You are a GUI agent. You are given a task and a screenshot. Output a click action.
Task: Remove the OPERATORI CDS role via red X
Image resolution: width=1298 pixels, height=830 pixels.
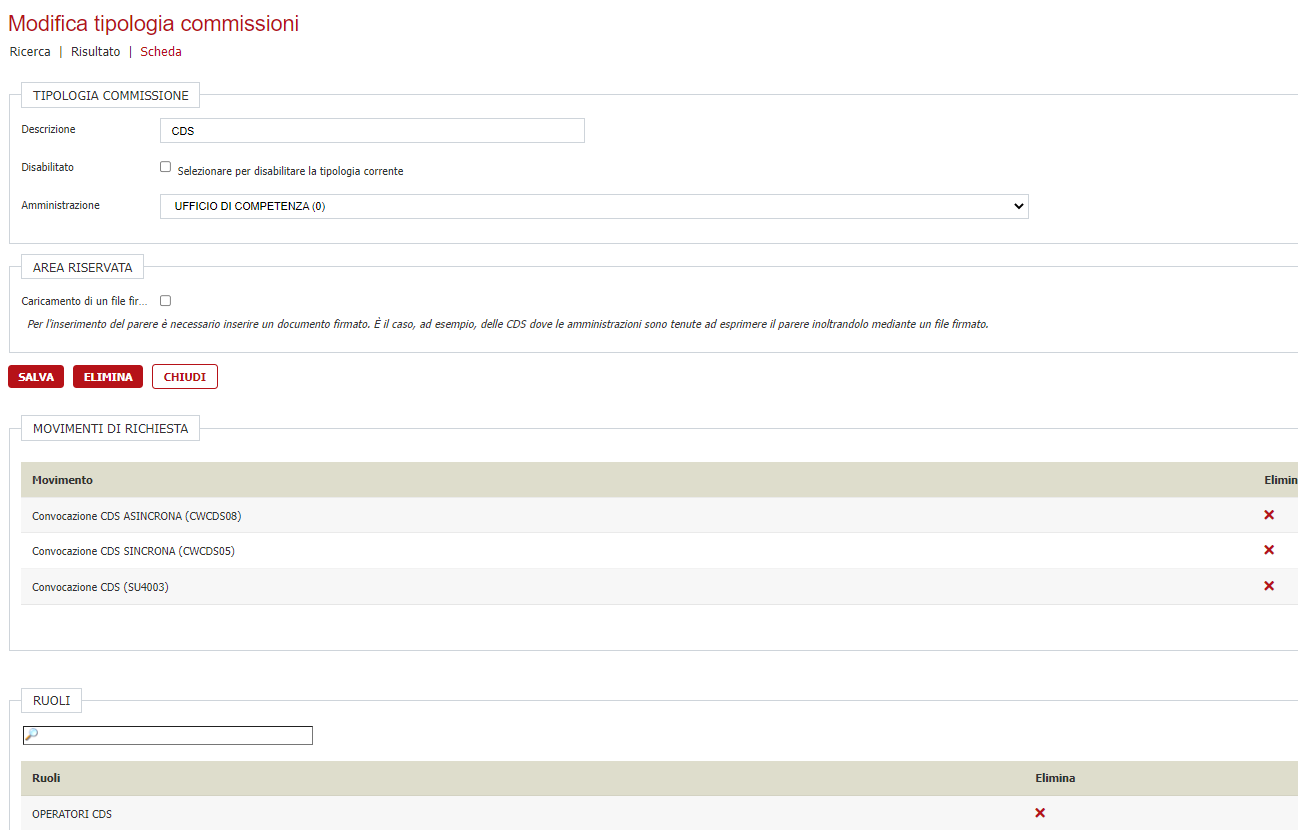click(1040, 813)
